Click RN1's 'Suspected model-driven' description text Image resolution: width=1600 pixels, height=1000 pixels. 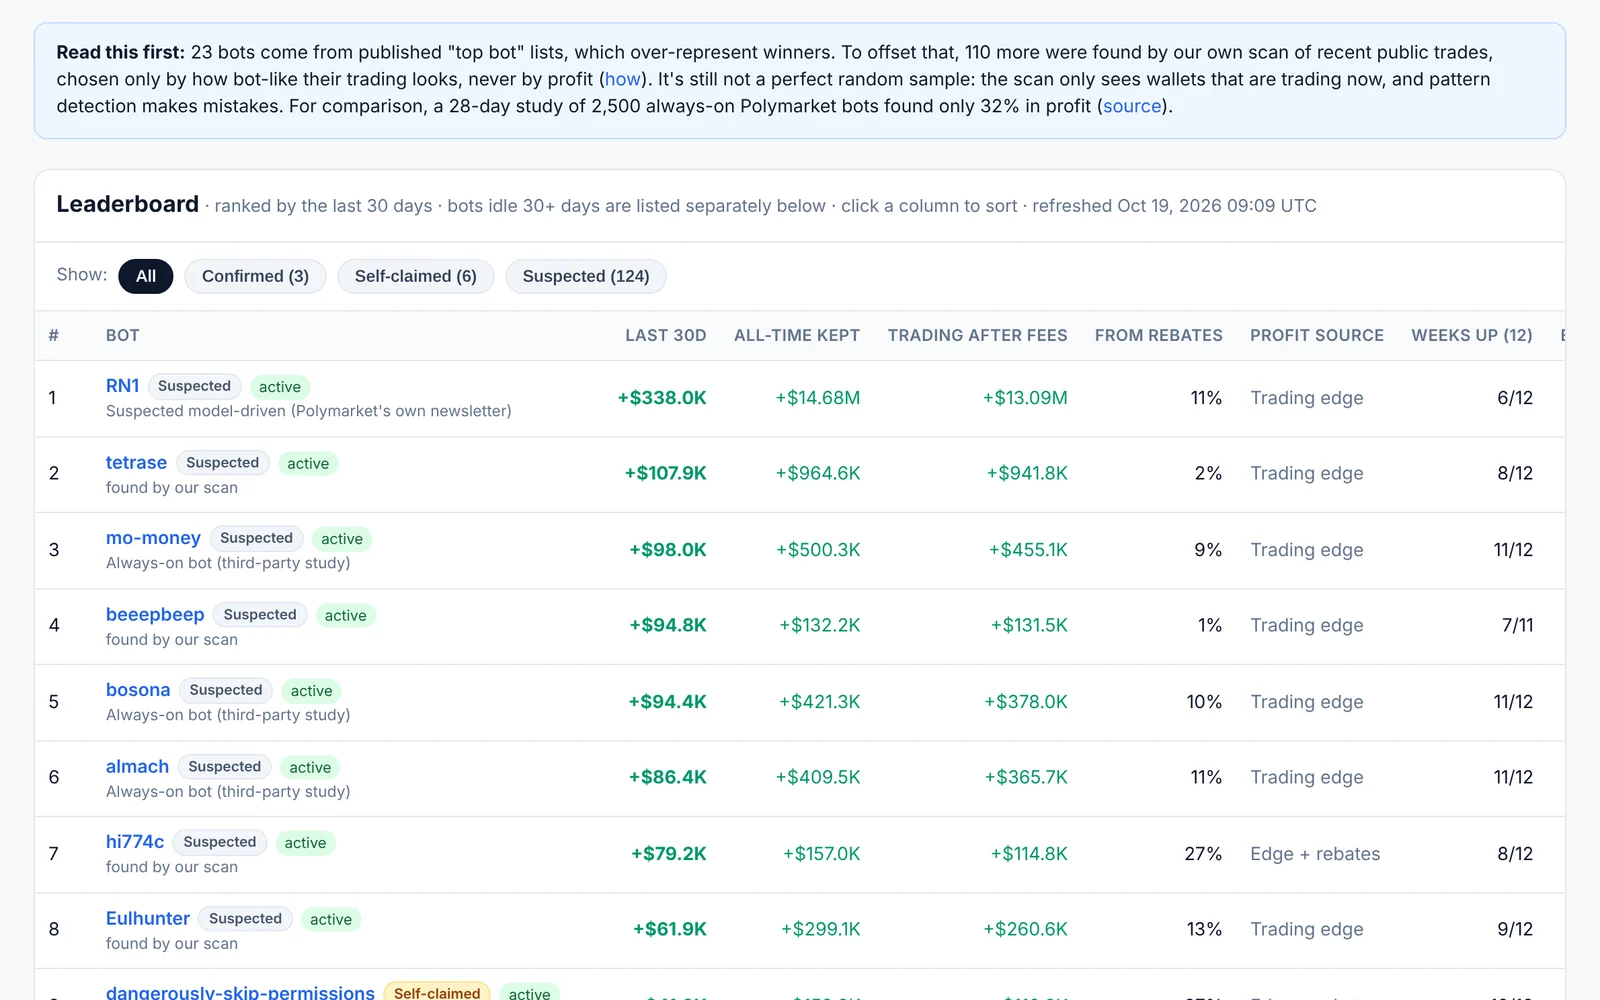tap(309, 411)
